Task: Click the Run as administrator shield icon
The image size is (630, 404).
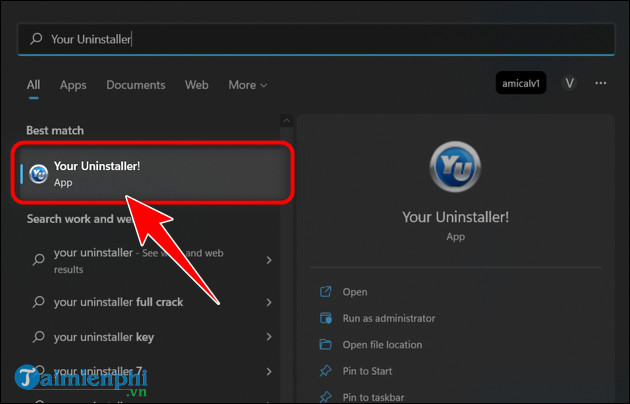Action: coord(325,318)
